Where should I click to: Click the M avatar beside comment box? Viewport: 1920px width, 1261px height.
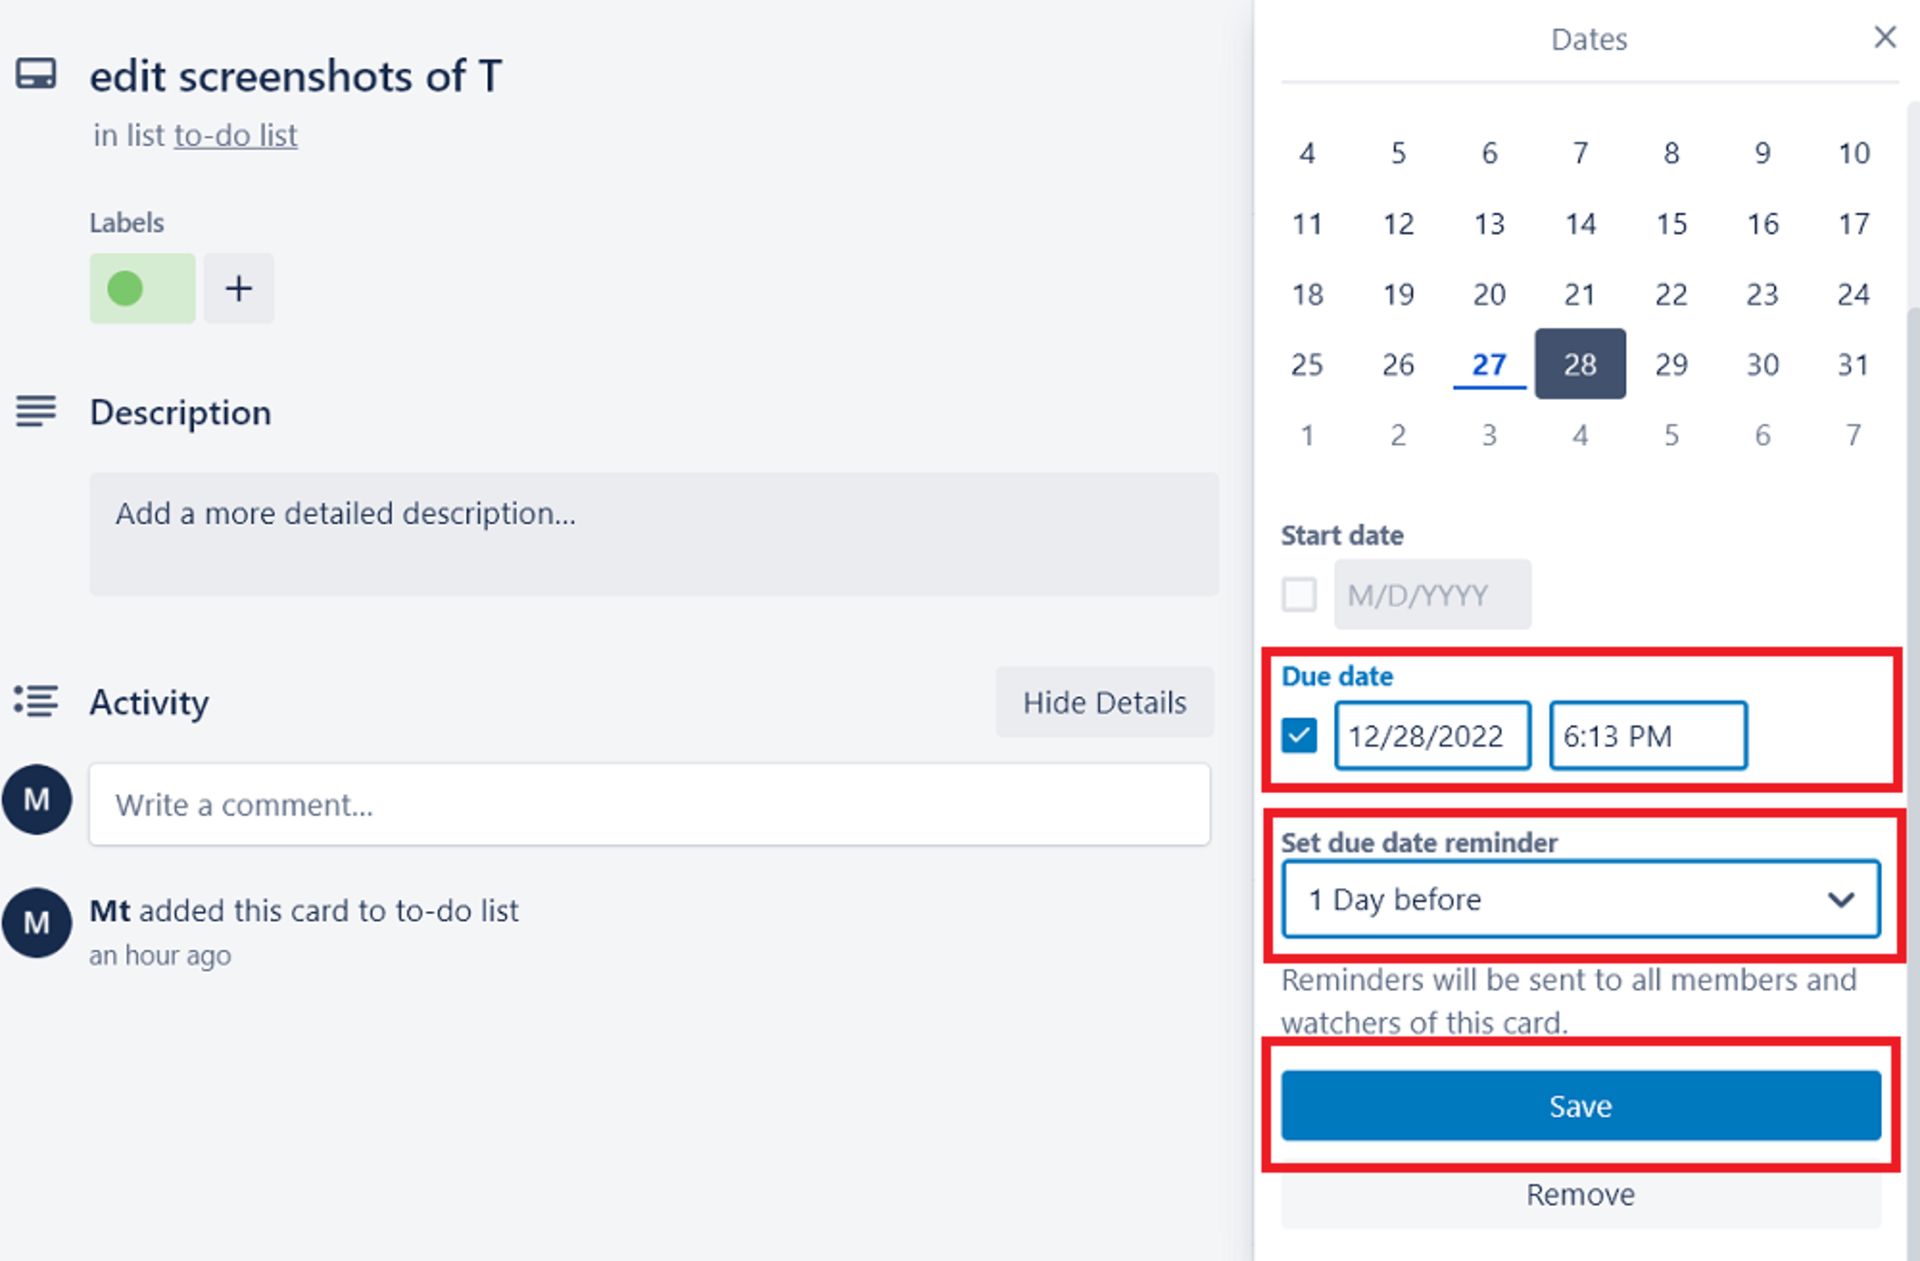(x=37, y=799)
